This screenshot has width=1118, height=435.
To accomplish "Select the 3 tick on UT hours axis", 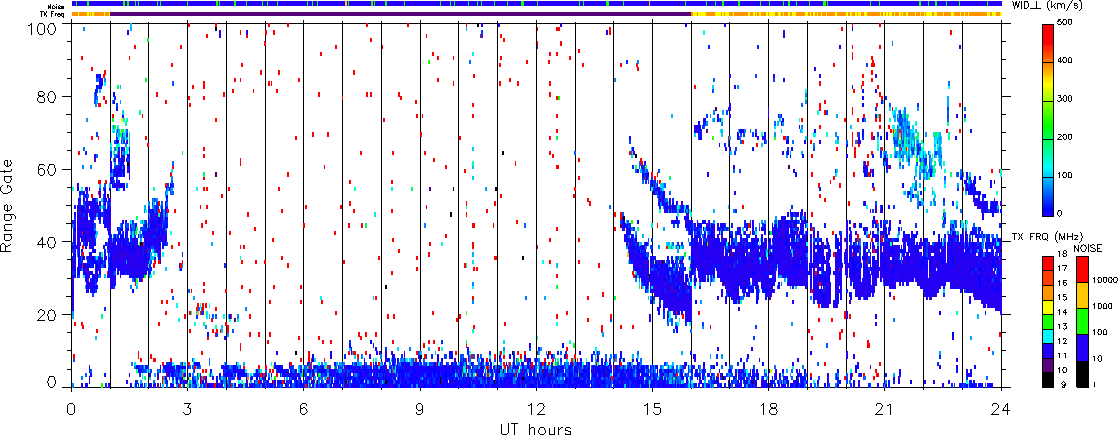I will [x=188, y=409].
